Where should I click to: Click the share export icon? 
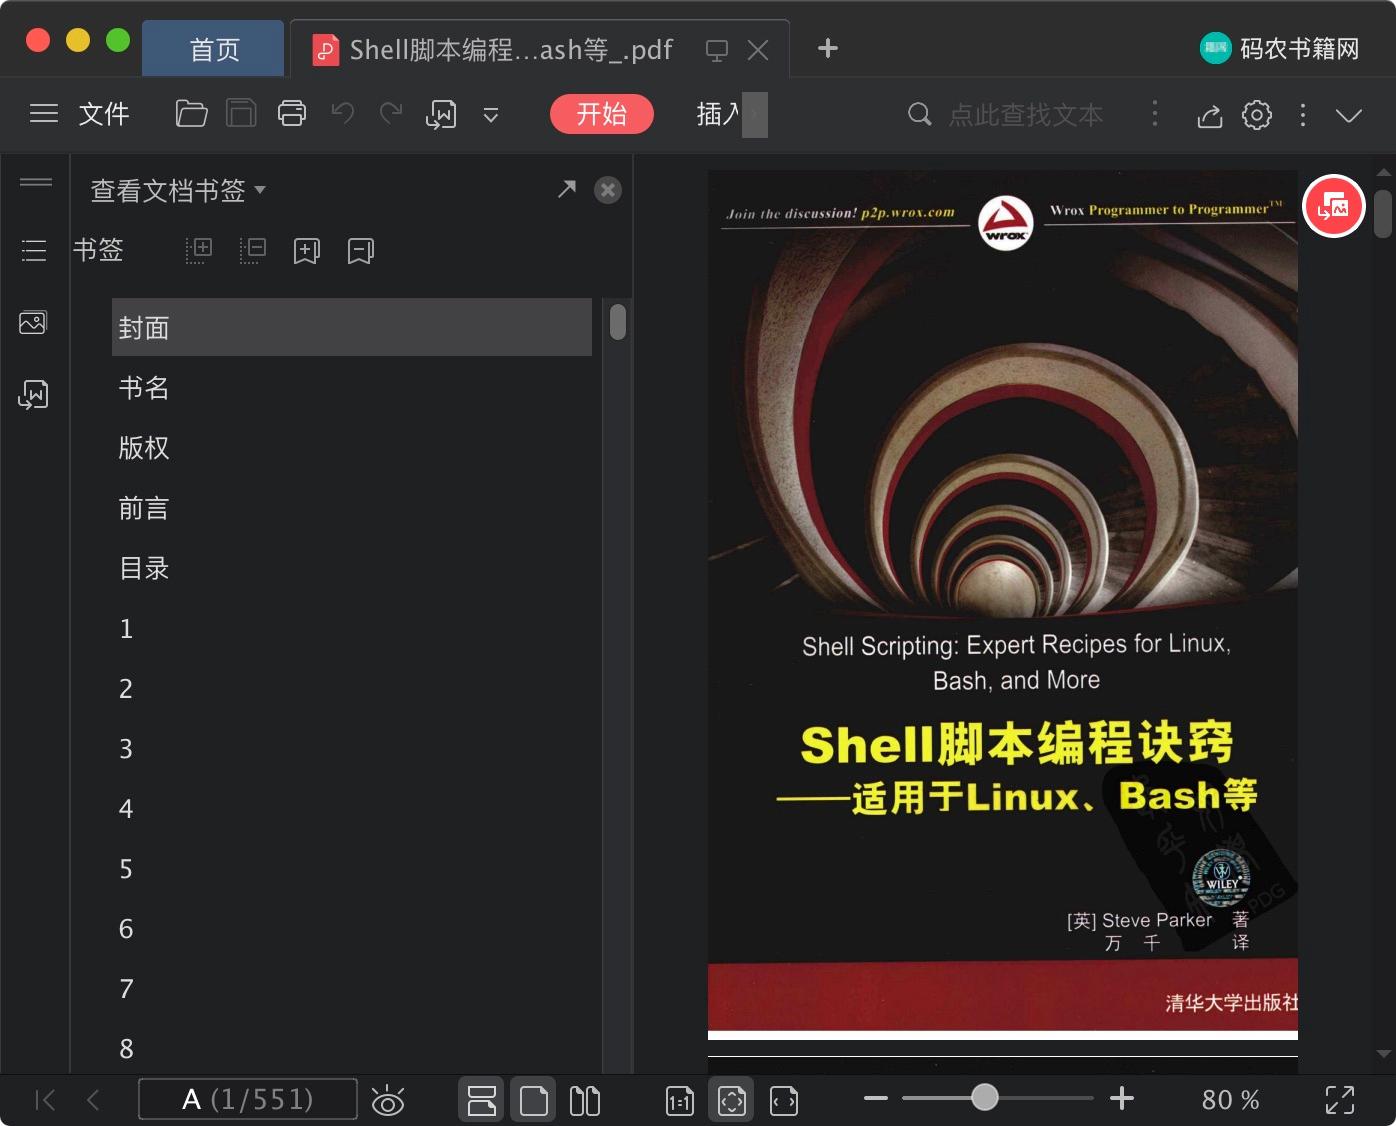1210,116
